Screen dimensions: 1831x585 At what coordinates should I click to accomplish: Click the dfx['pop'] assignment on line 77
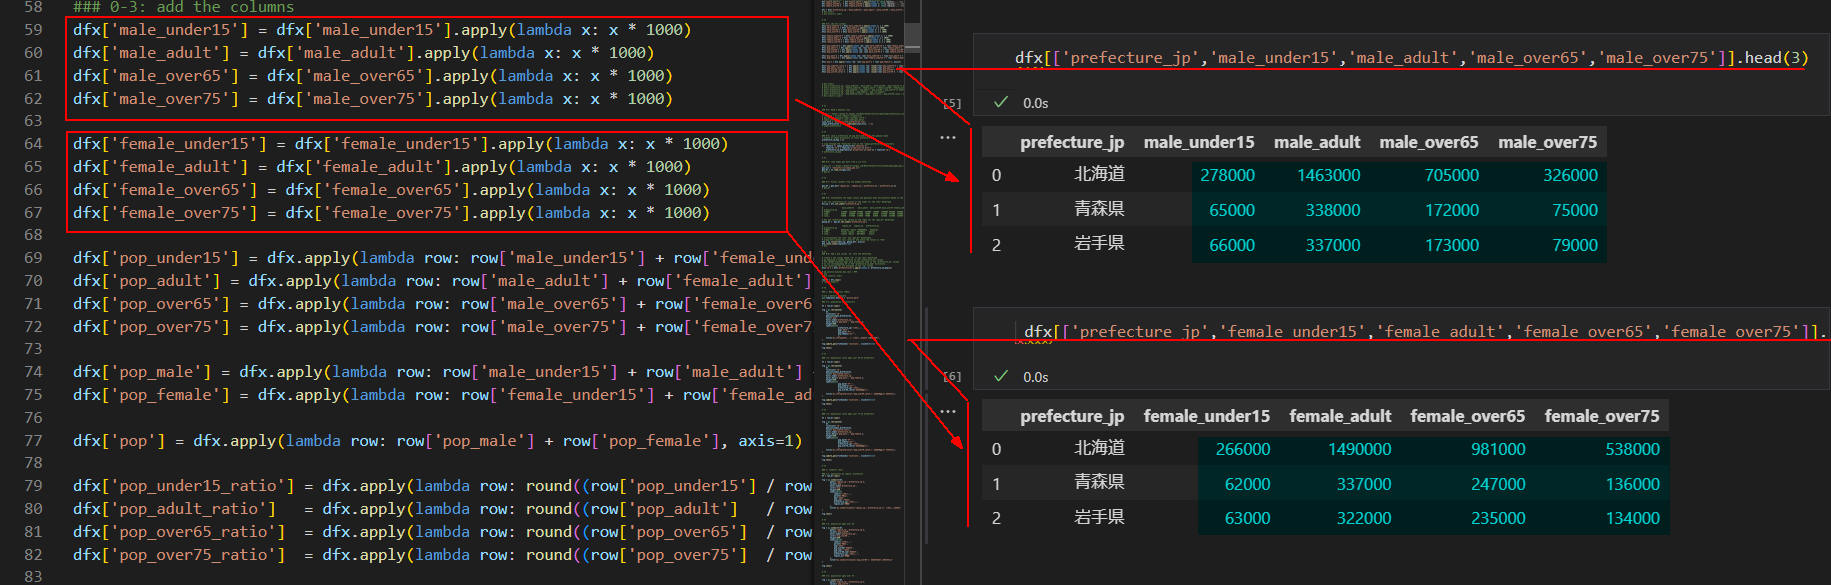[x=437, y=441]
